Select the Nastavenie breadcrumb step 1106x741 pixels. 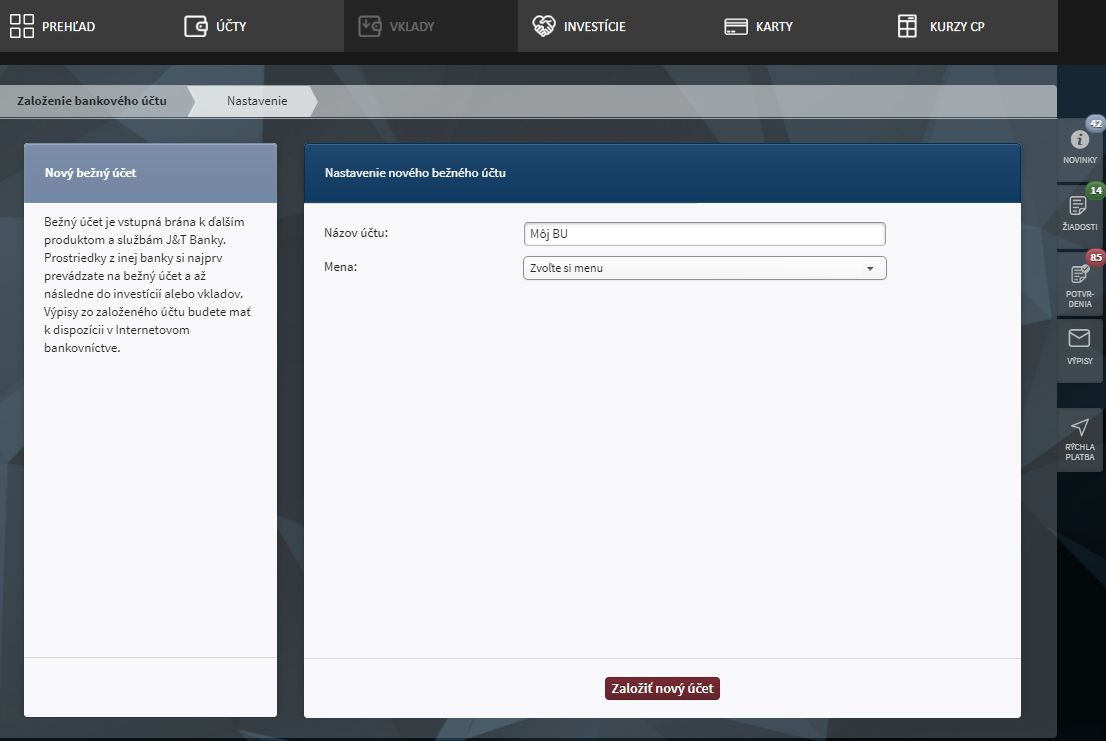coord(257,101)
